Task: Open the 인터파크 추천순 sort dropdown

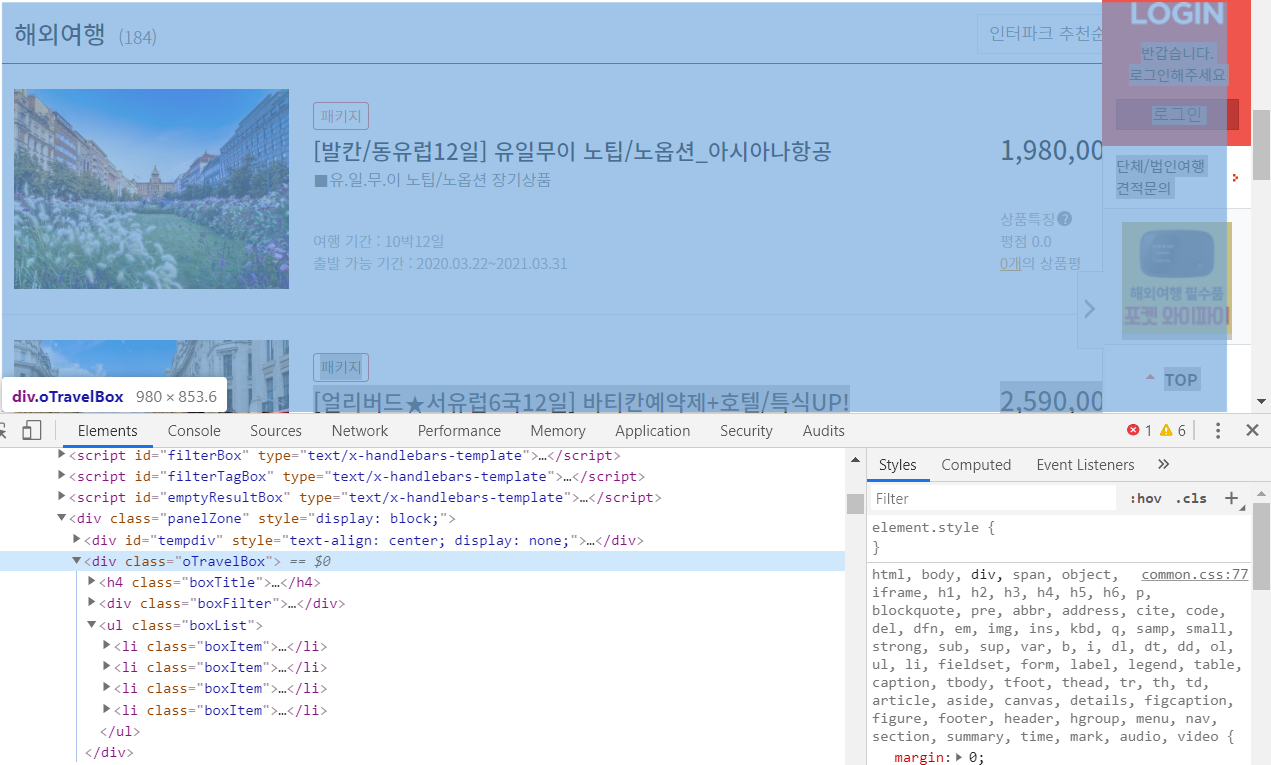Action: point(1040,34)
